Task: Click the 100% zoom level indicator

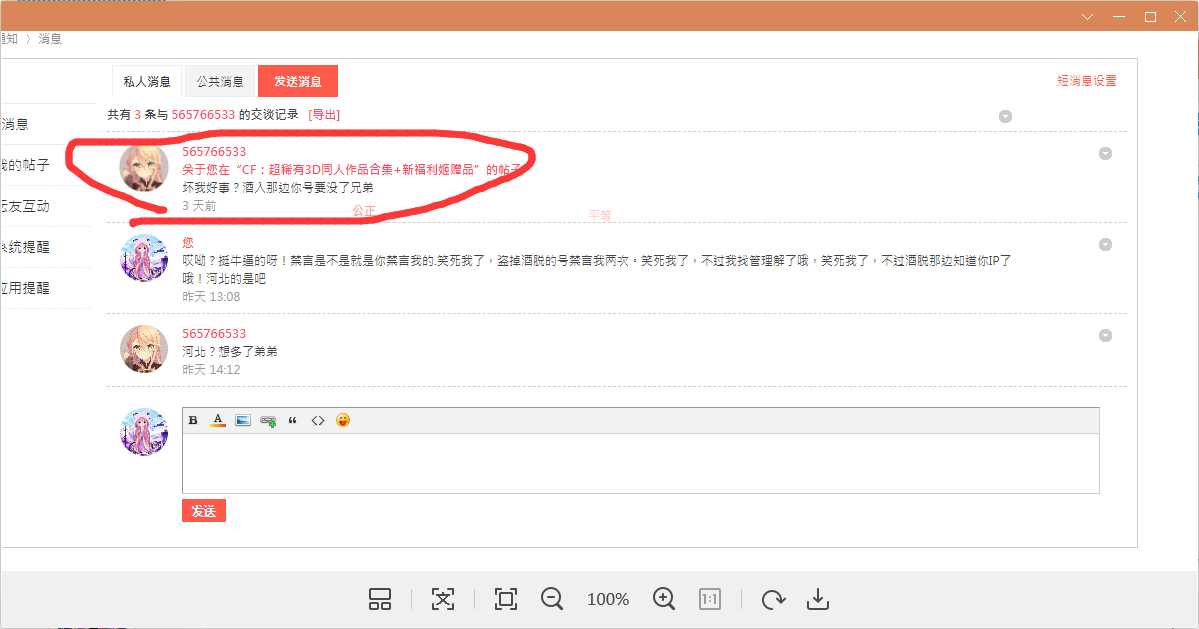Action: coord(608,599)
